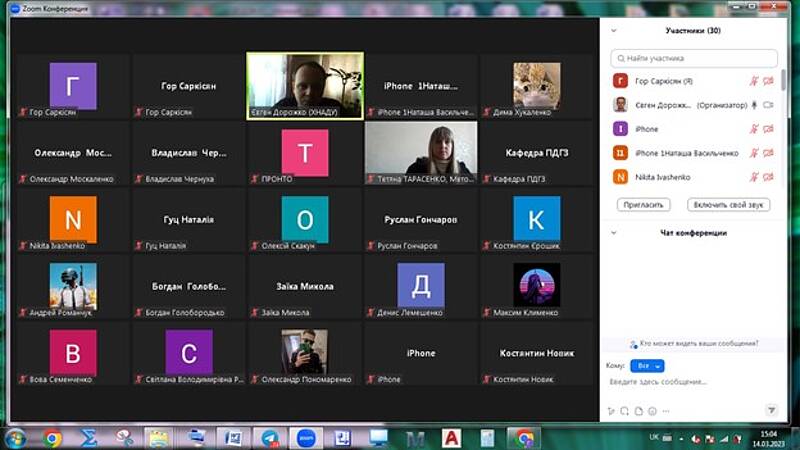
Task: Open Google Chrome from the taskbar
Action: [52, 438]
